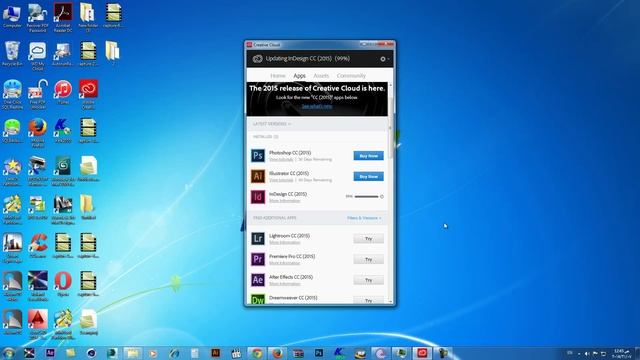
Task: Click Buy Now for Illustrator CC (2015)
Action: coord(368,177)
